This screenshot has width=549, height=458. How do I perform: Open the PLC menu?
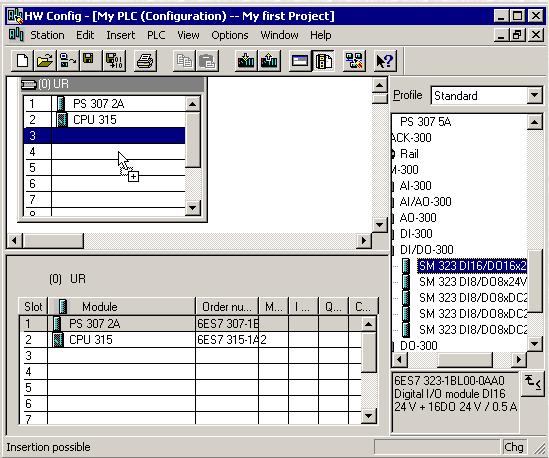point(156,35)
